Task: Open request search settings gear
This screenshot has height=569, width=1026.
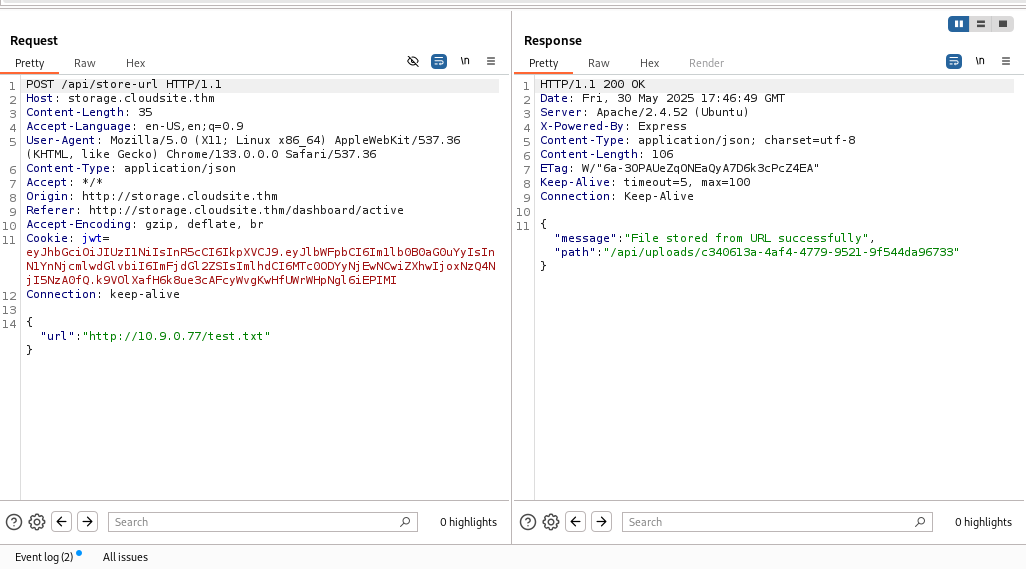Action: coord(37,521)
